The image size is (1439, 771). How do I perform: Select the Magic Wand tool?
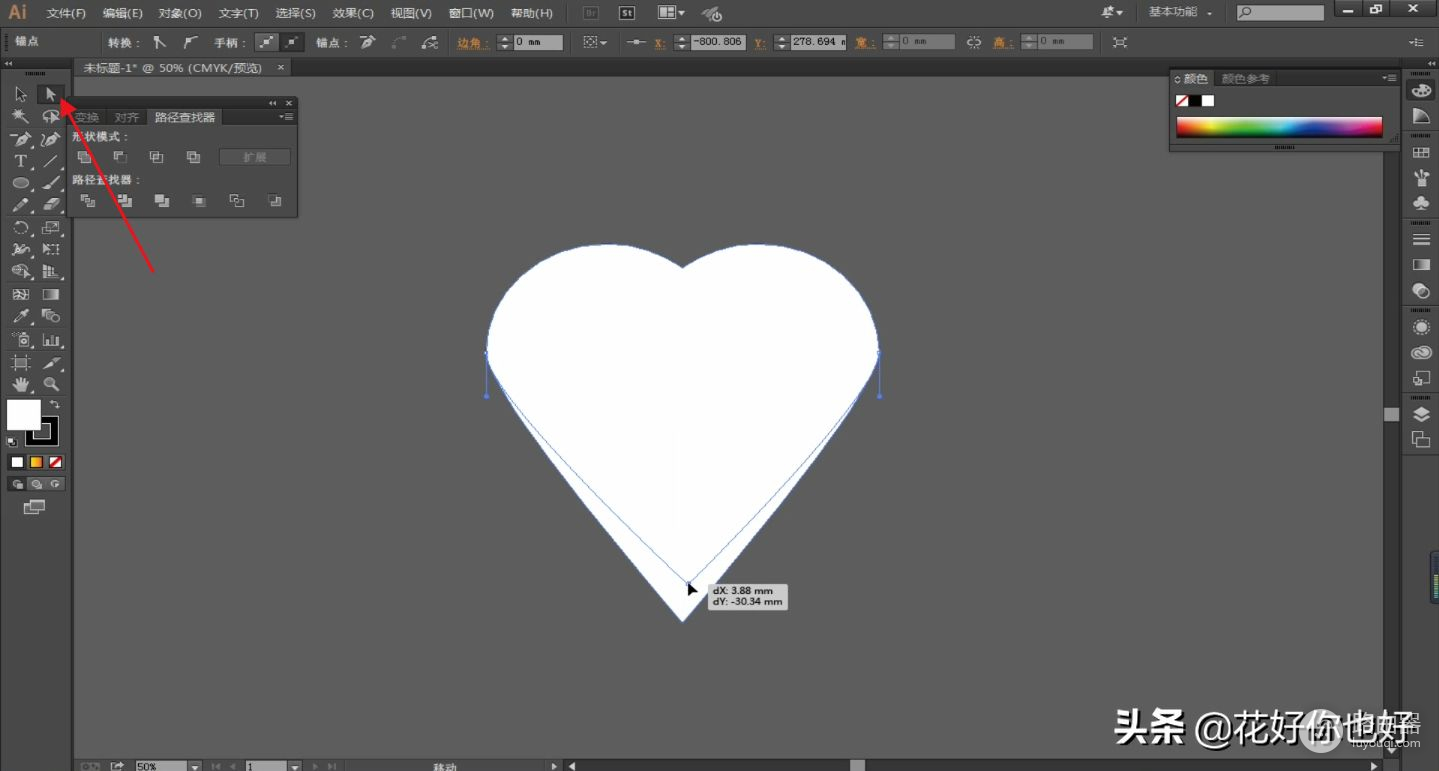[x=20, y=116]
